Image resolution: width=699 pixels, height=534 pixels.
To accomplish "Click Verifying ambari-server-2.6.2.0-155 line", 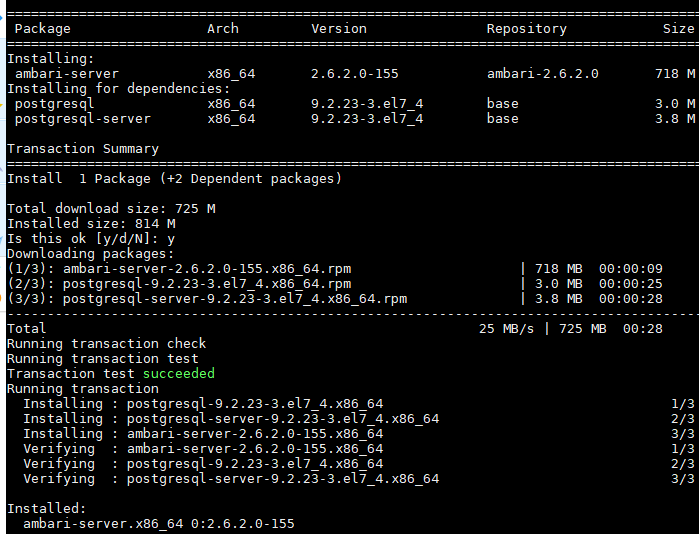I will (x=203, y=448).
